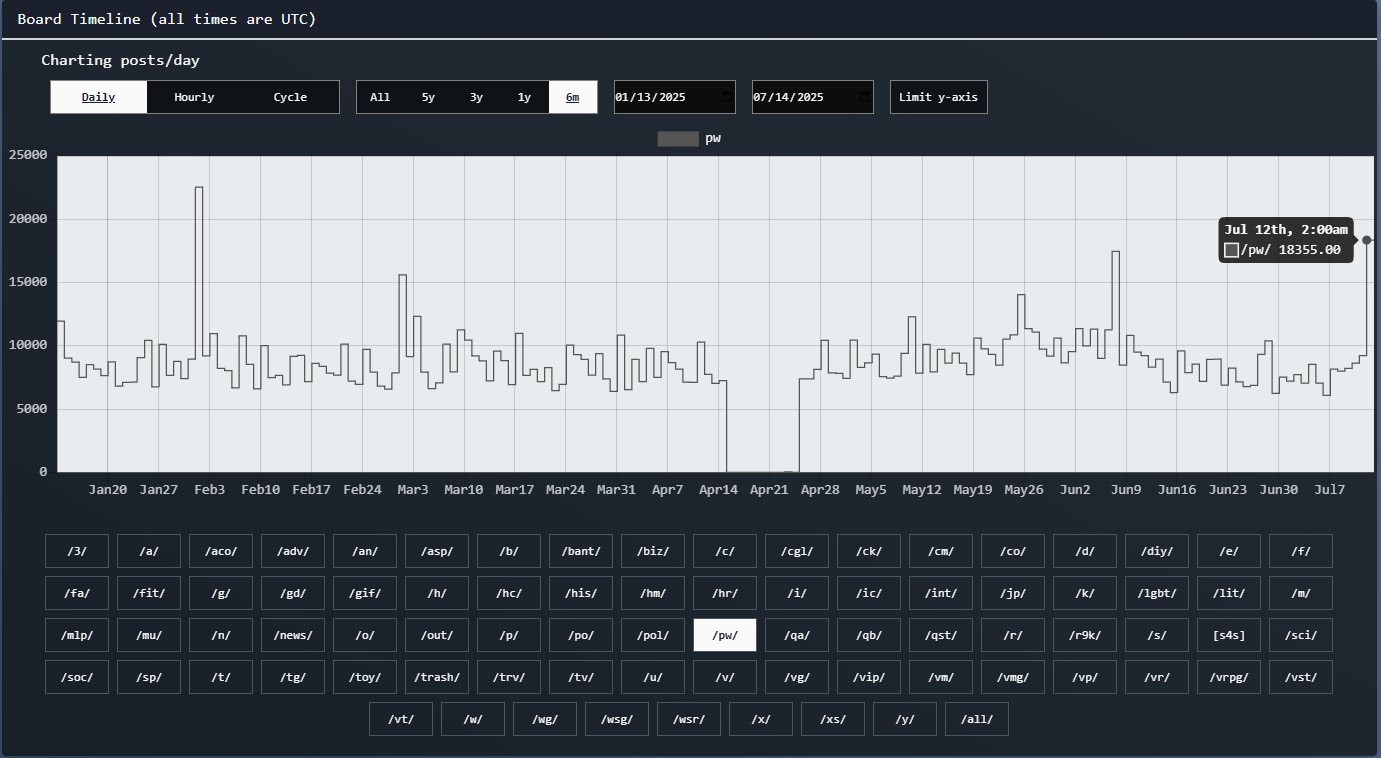
Task: Select the /sci/ board
Action: click(x=1301, y=635)
